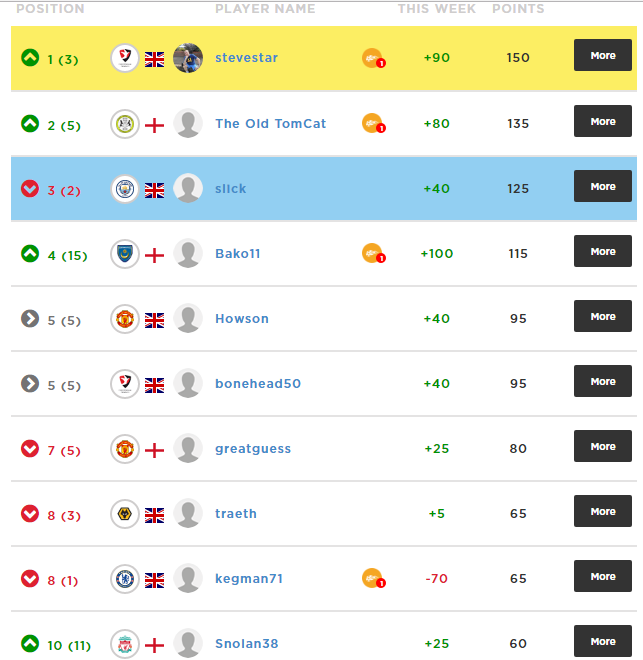
Task: Click stevestar's orange joker badge icon
Action: [x=373, y=58]
